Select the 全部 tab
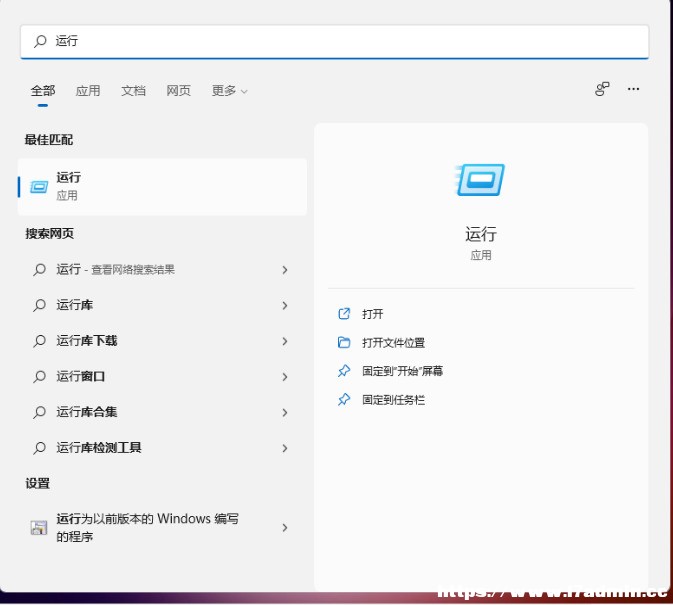Screen dimensions: 673x605 43,91
